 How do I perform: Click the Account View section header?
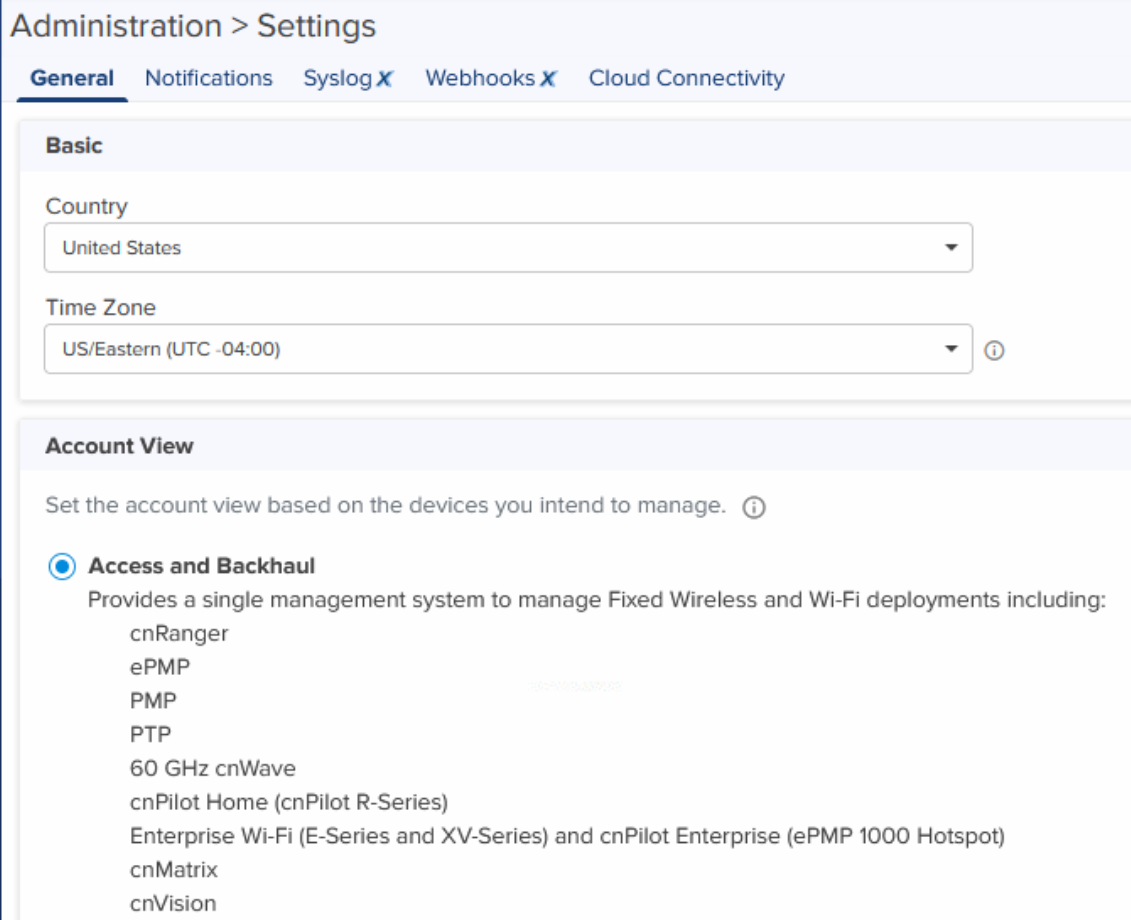point(119,446)
